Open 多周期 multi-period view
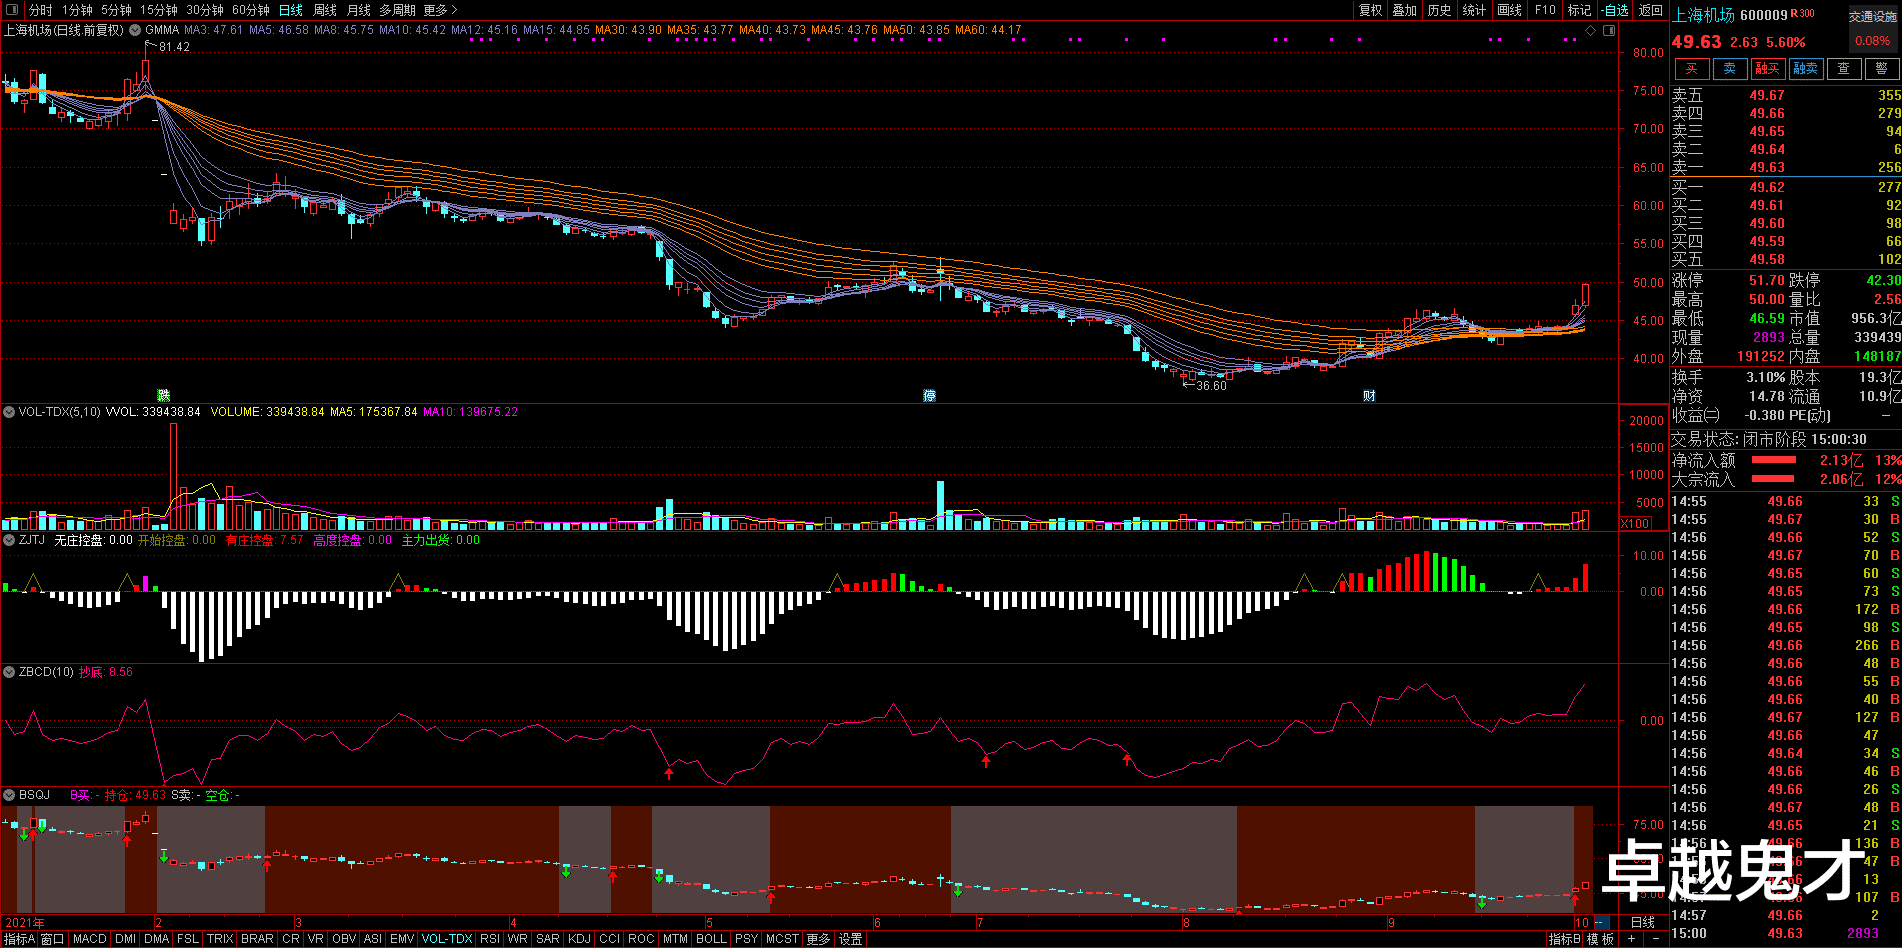 [397, 10]
